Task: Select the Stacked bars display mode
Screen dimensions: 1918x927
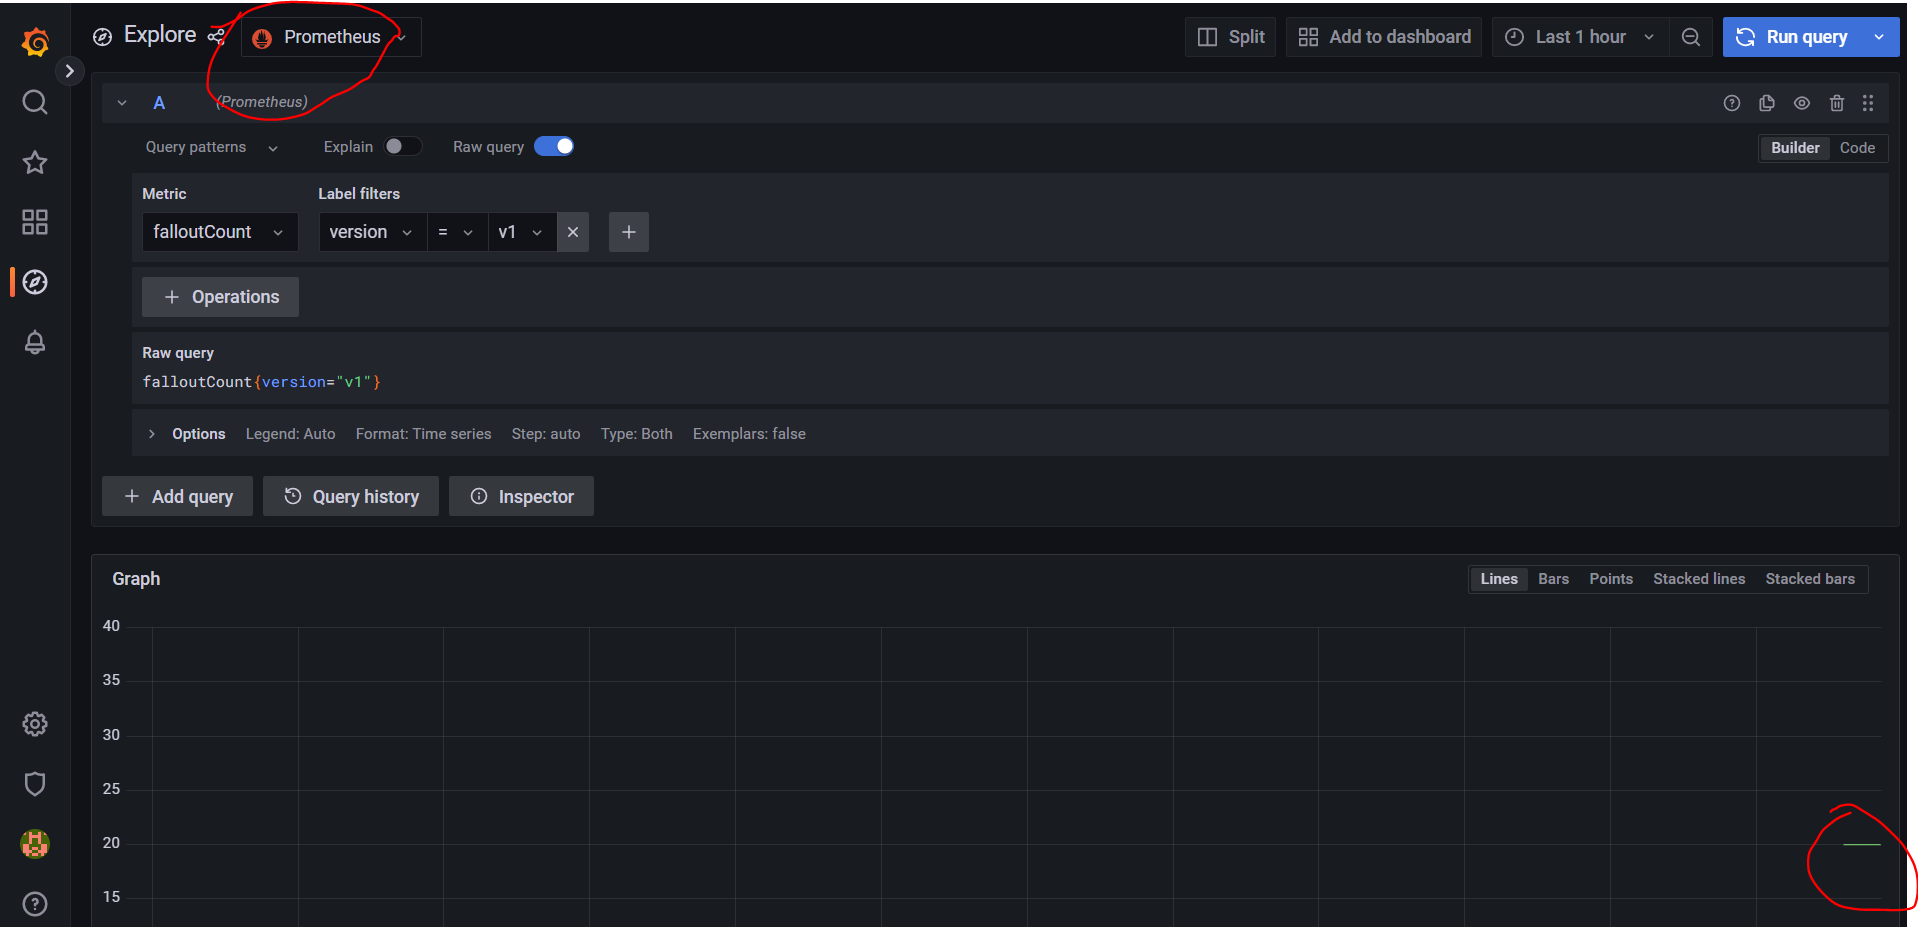Action: pos(1809,578)
